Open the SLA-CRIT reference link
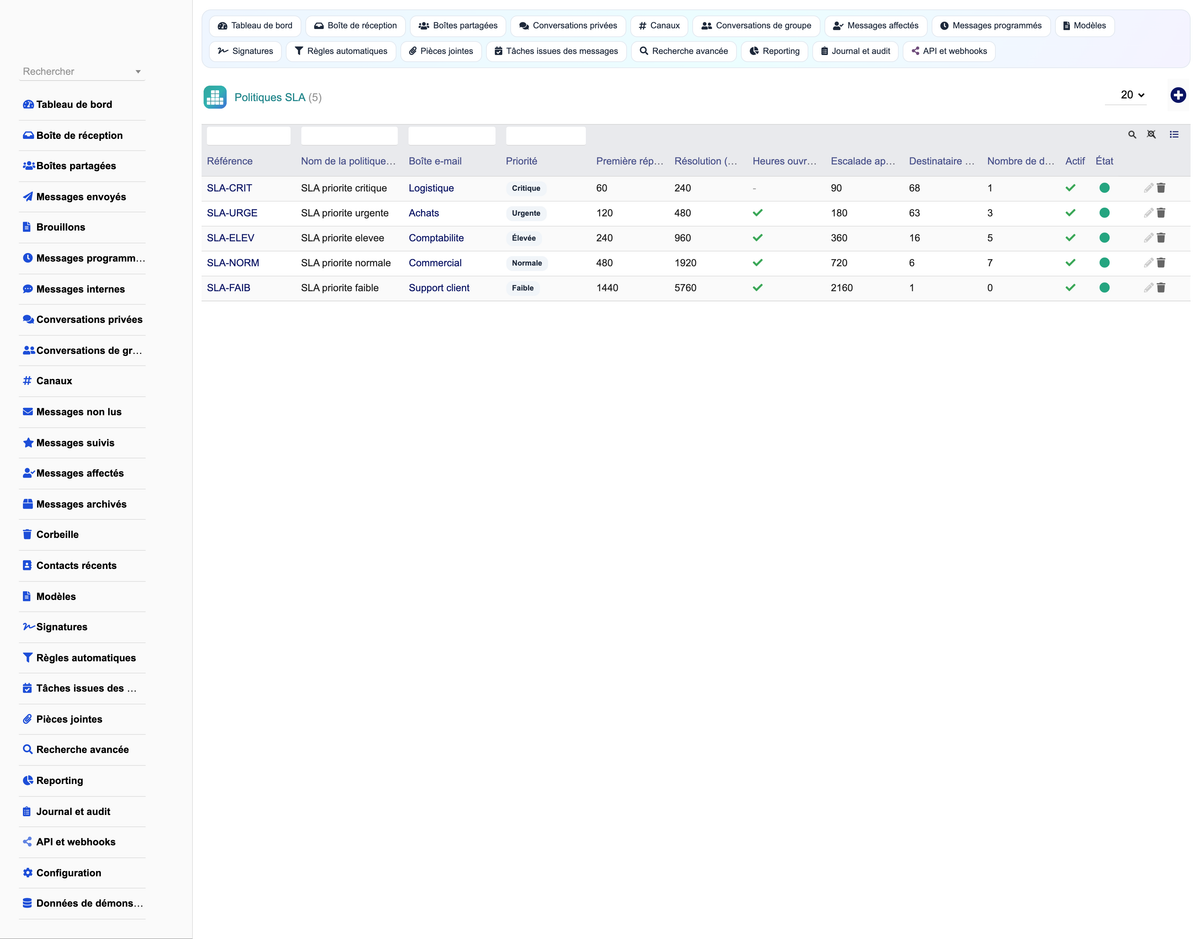The height and width of the screenshot is (939, 1200). [x=229, y=188]
